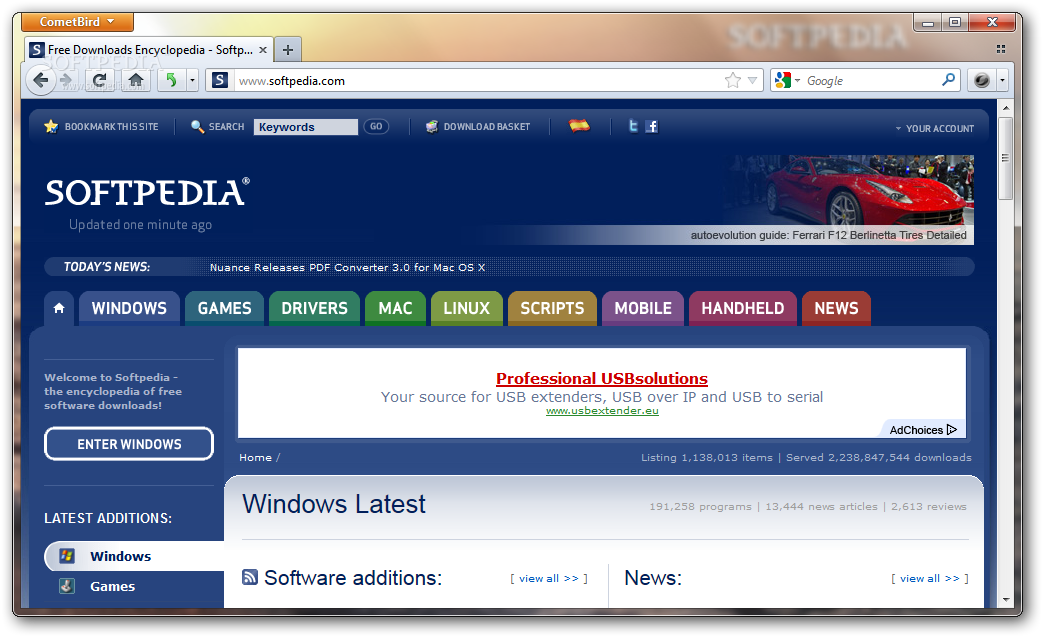Image resolution: width=1043 pixels, height=637 pixels.
Task: Click the Softpedia logo
Action: (147, 193)
